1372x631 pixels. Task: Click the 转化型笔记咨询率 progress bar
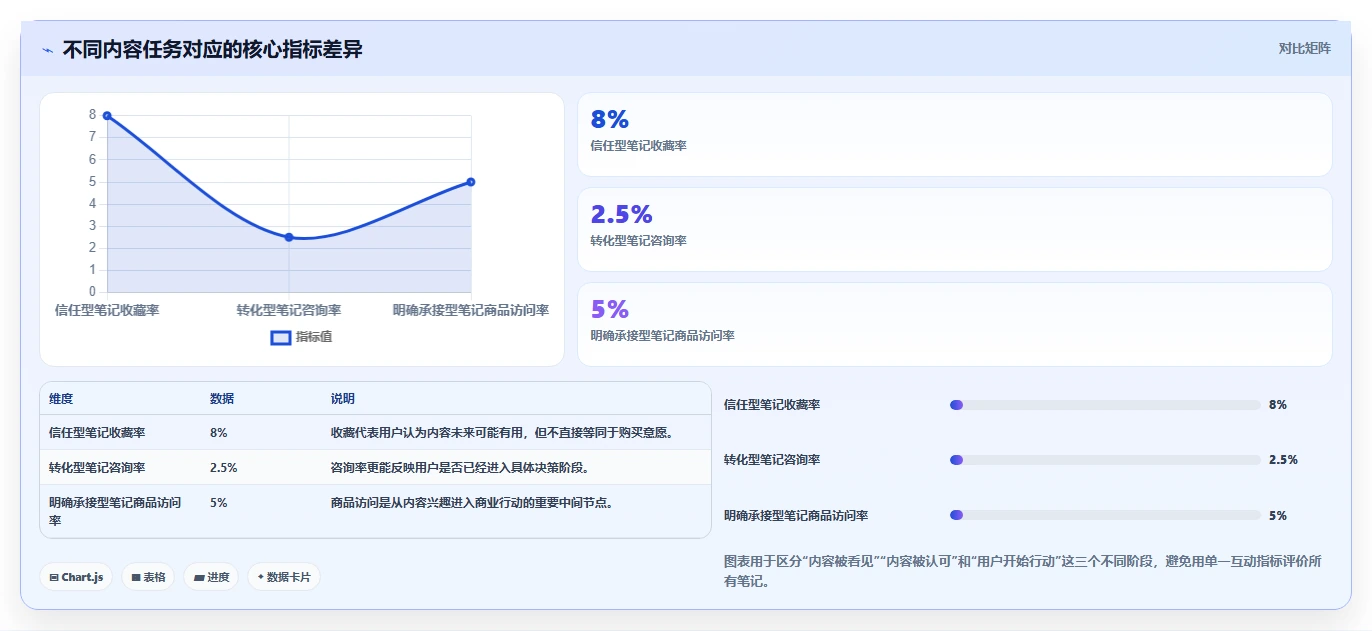tap(1105, 460)
